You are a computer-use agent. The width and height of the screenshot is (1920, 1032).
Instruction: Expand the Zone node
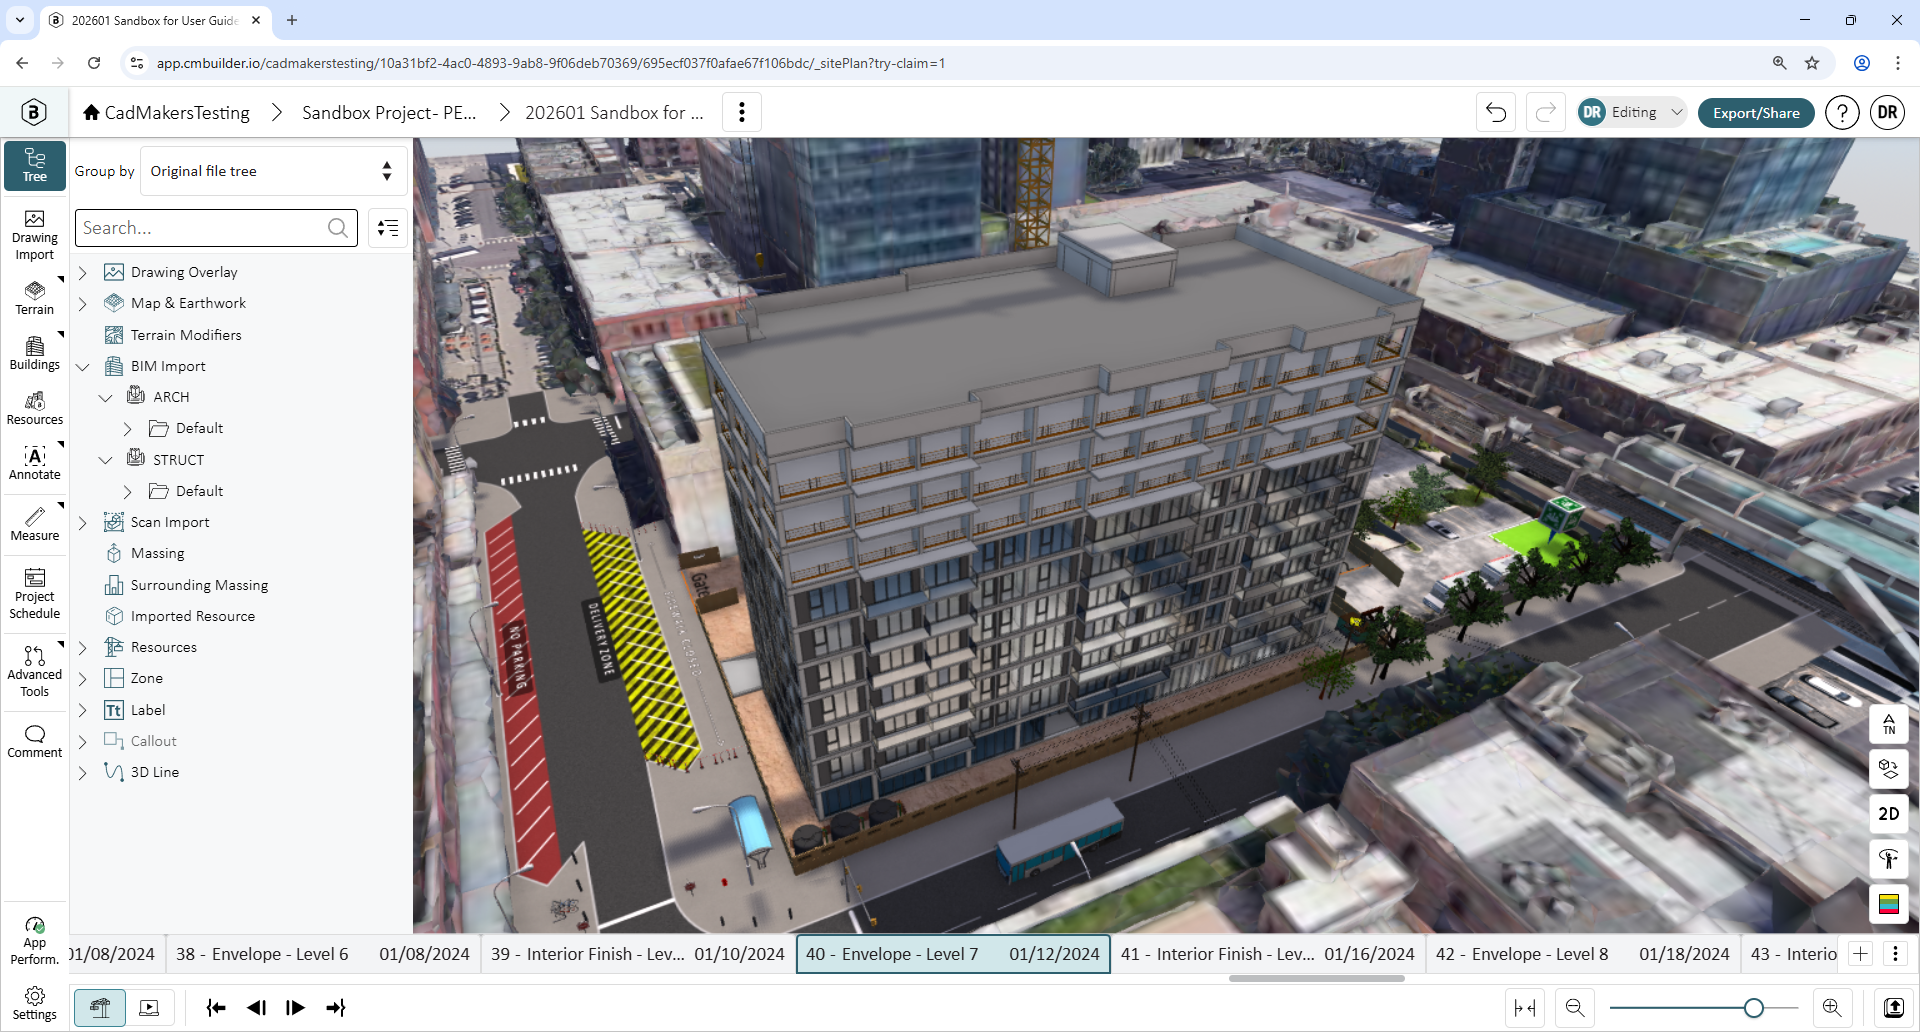click(83, 679)
